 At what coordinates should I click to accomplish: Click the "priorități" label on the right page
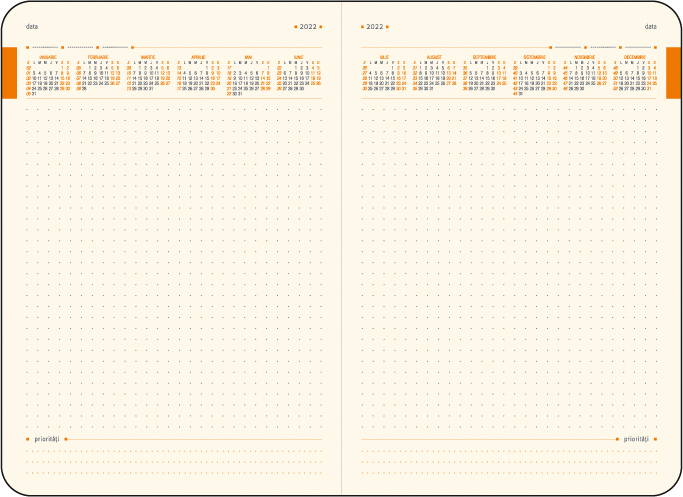tap(636, 439)
